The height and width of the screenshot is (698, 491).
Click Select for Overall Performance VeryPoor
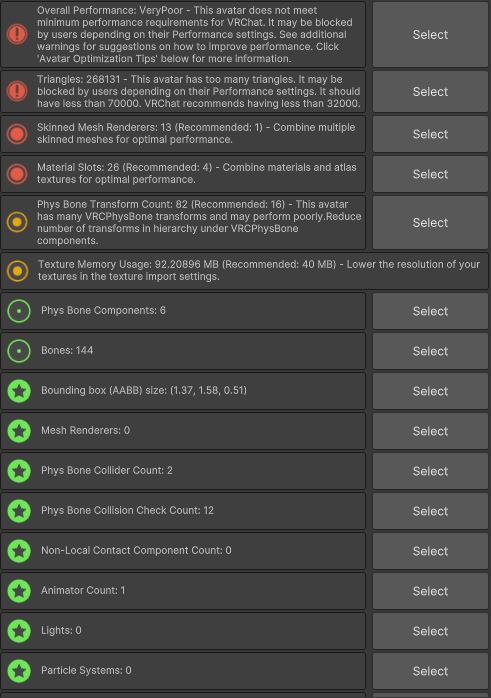430,35
